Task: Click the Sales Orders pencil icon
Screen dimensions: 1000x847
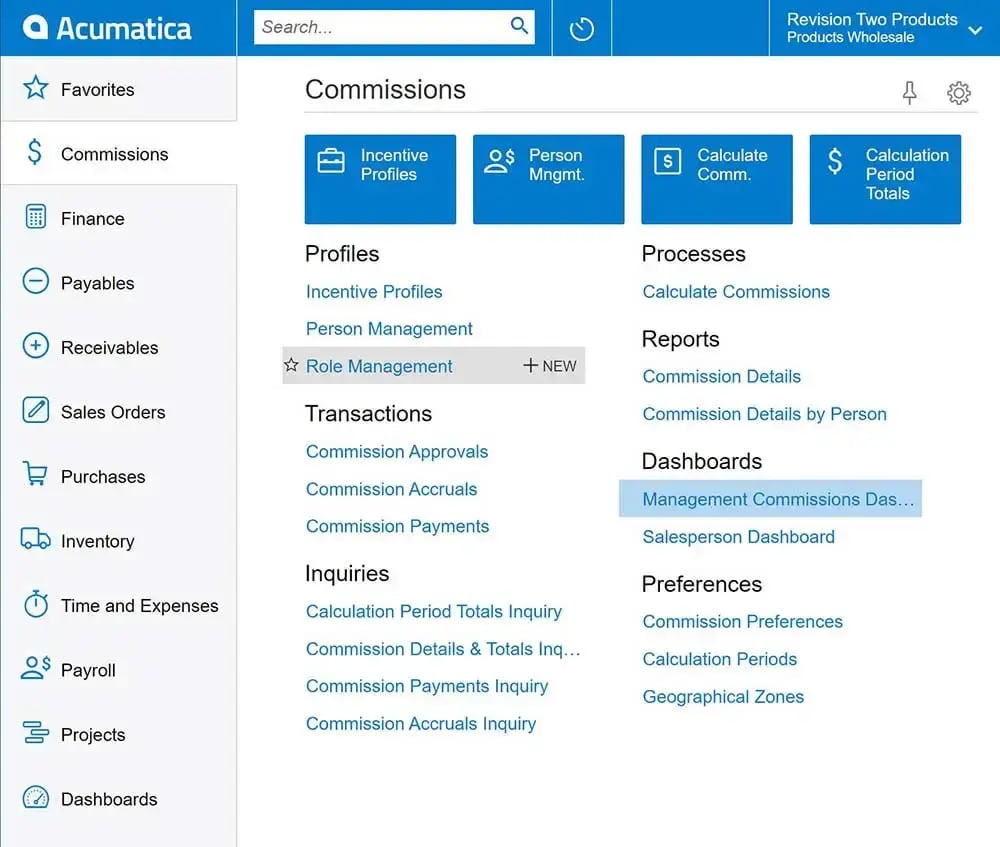Action: coord(36,410)
